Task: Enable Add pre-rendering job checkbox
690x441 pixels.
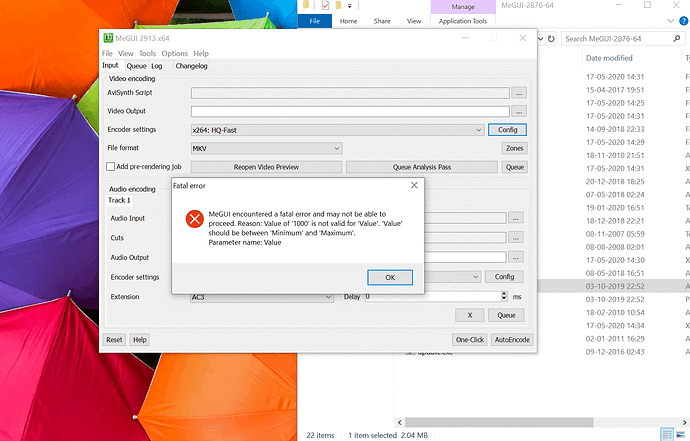Action: point(112,167)
